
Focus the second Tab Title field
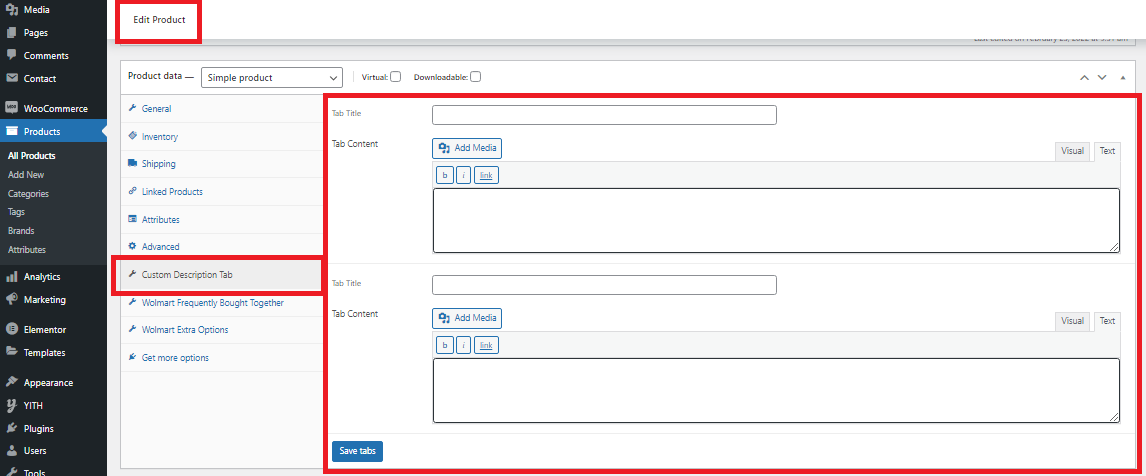[604, 284]
